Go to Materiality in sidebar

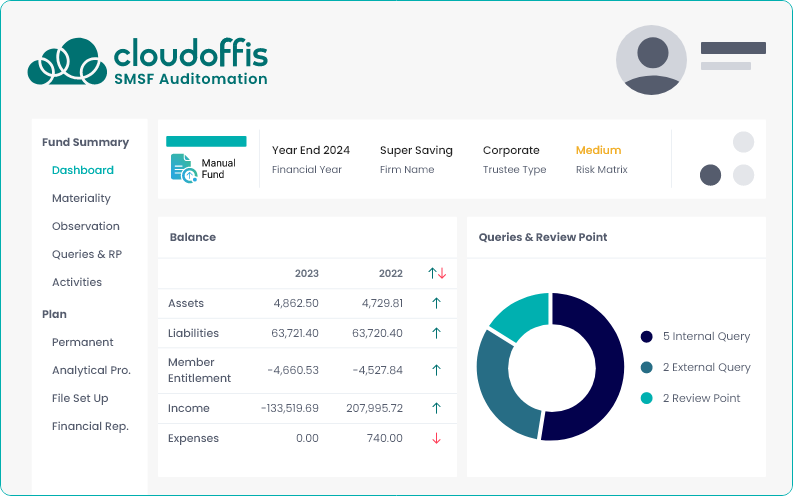(81, 198)
